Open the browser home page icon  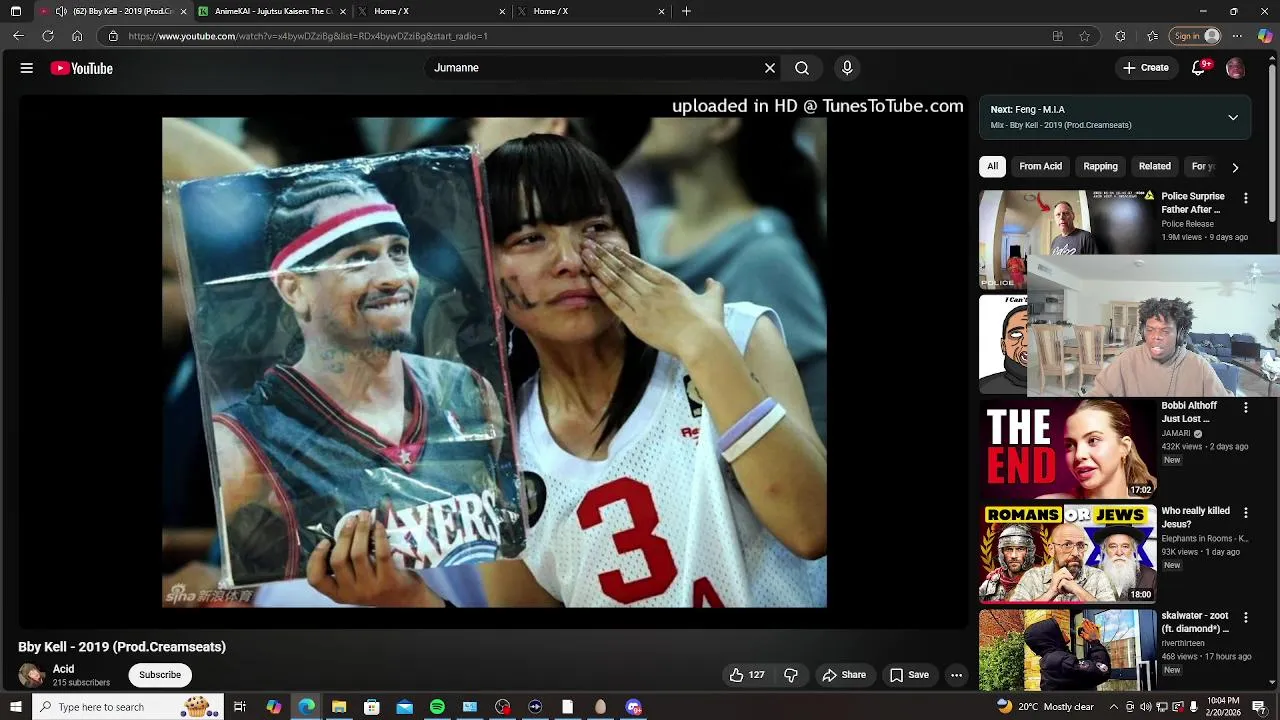click(77, 36)
